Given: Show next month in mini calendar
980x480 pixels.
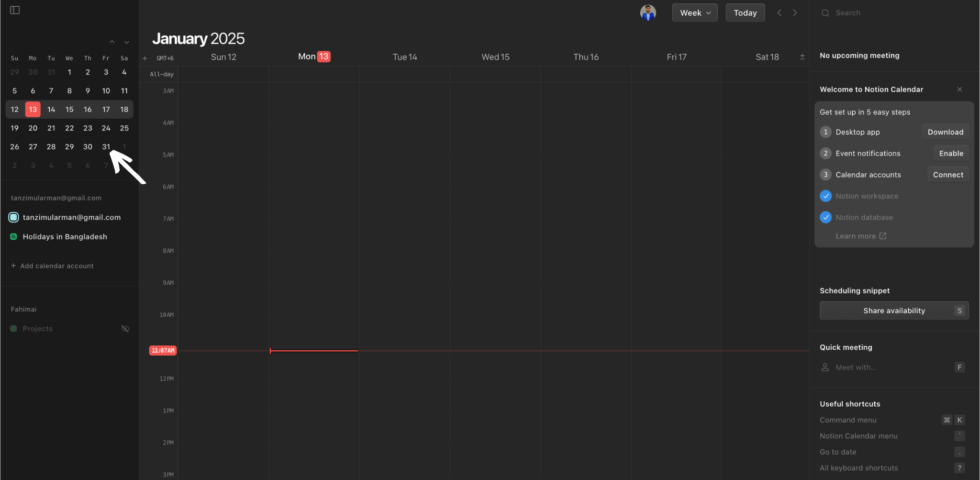Looking at the screenshot, I should [126, 42].
